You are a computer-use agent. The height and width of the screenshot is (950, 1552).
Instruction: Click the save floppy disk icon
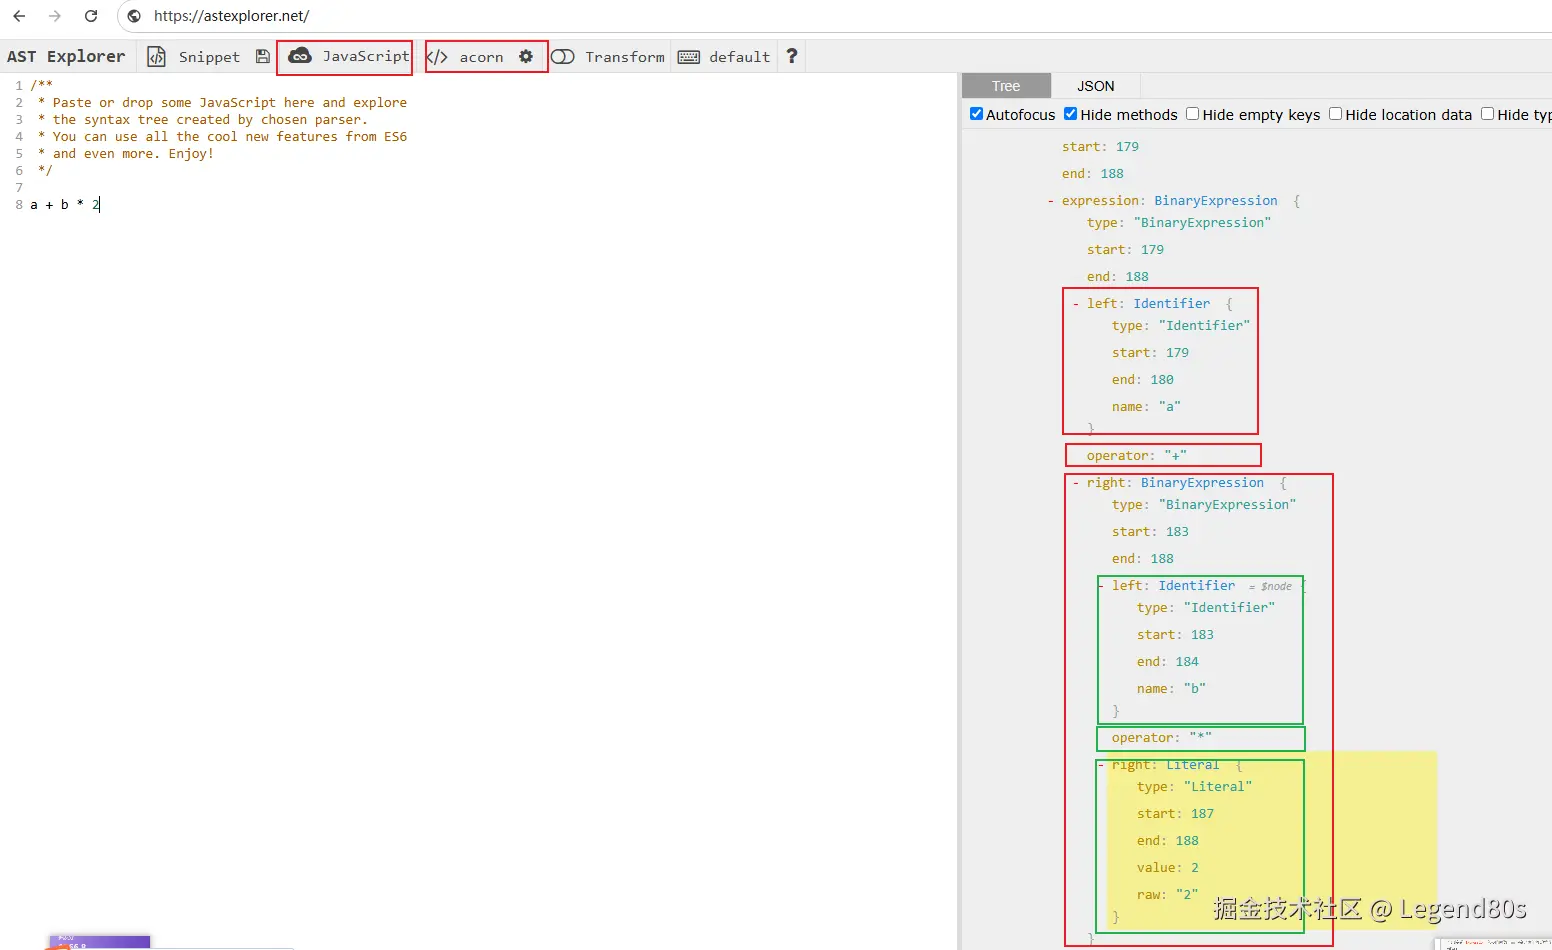pos(263,57)
